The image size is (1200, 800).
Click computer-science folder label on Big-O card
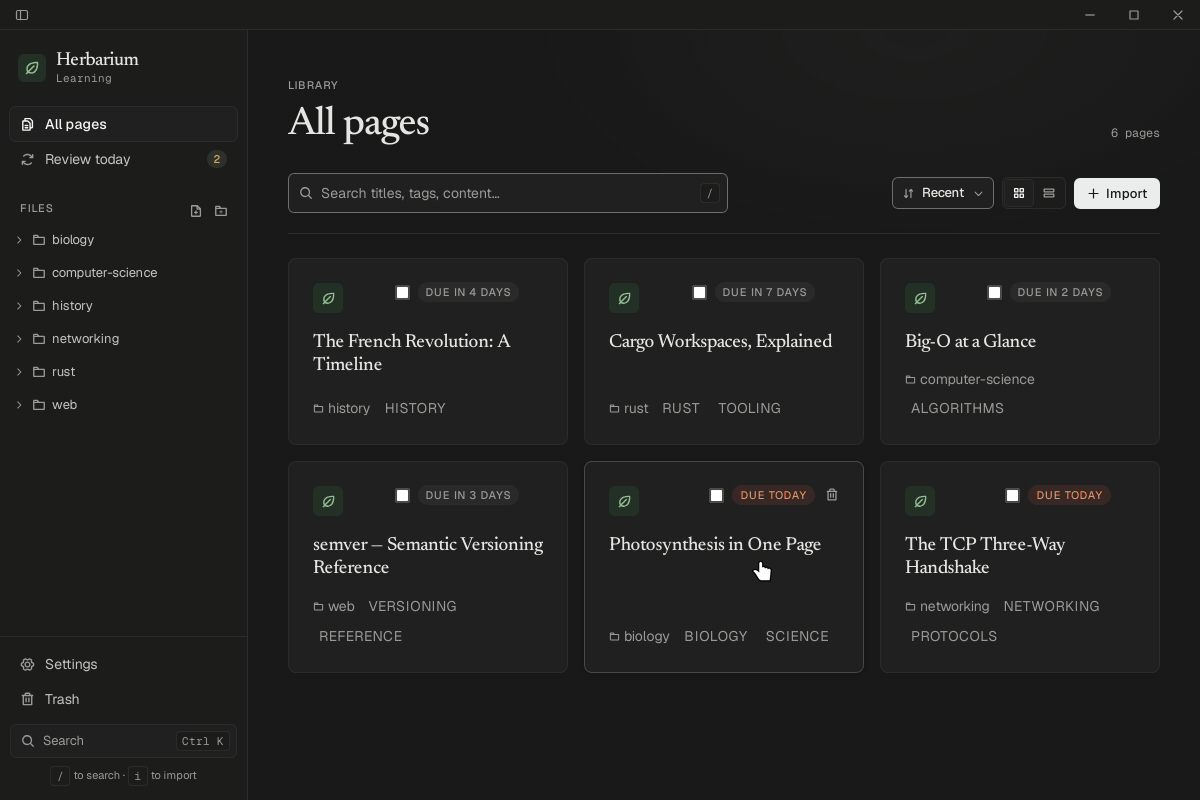click(x=970, y=379)
